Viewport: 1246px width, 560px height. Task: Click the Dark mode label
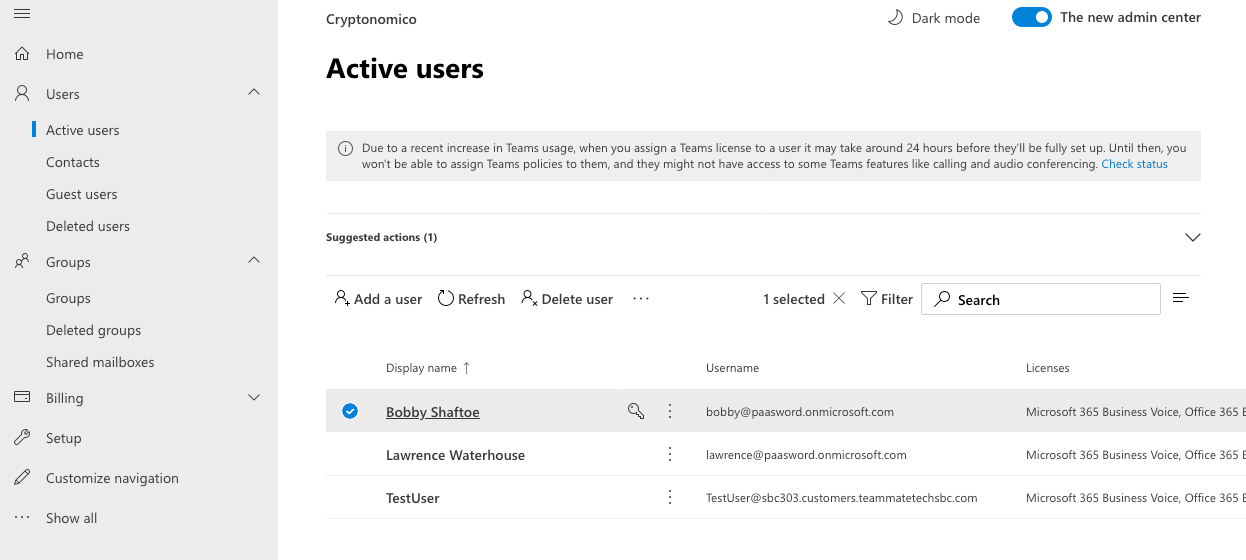coord(946,18)
